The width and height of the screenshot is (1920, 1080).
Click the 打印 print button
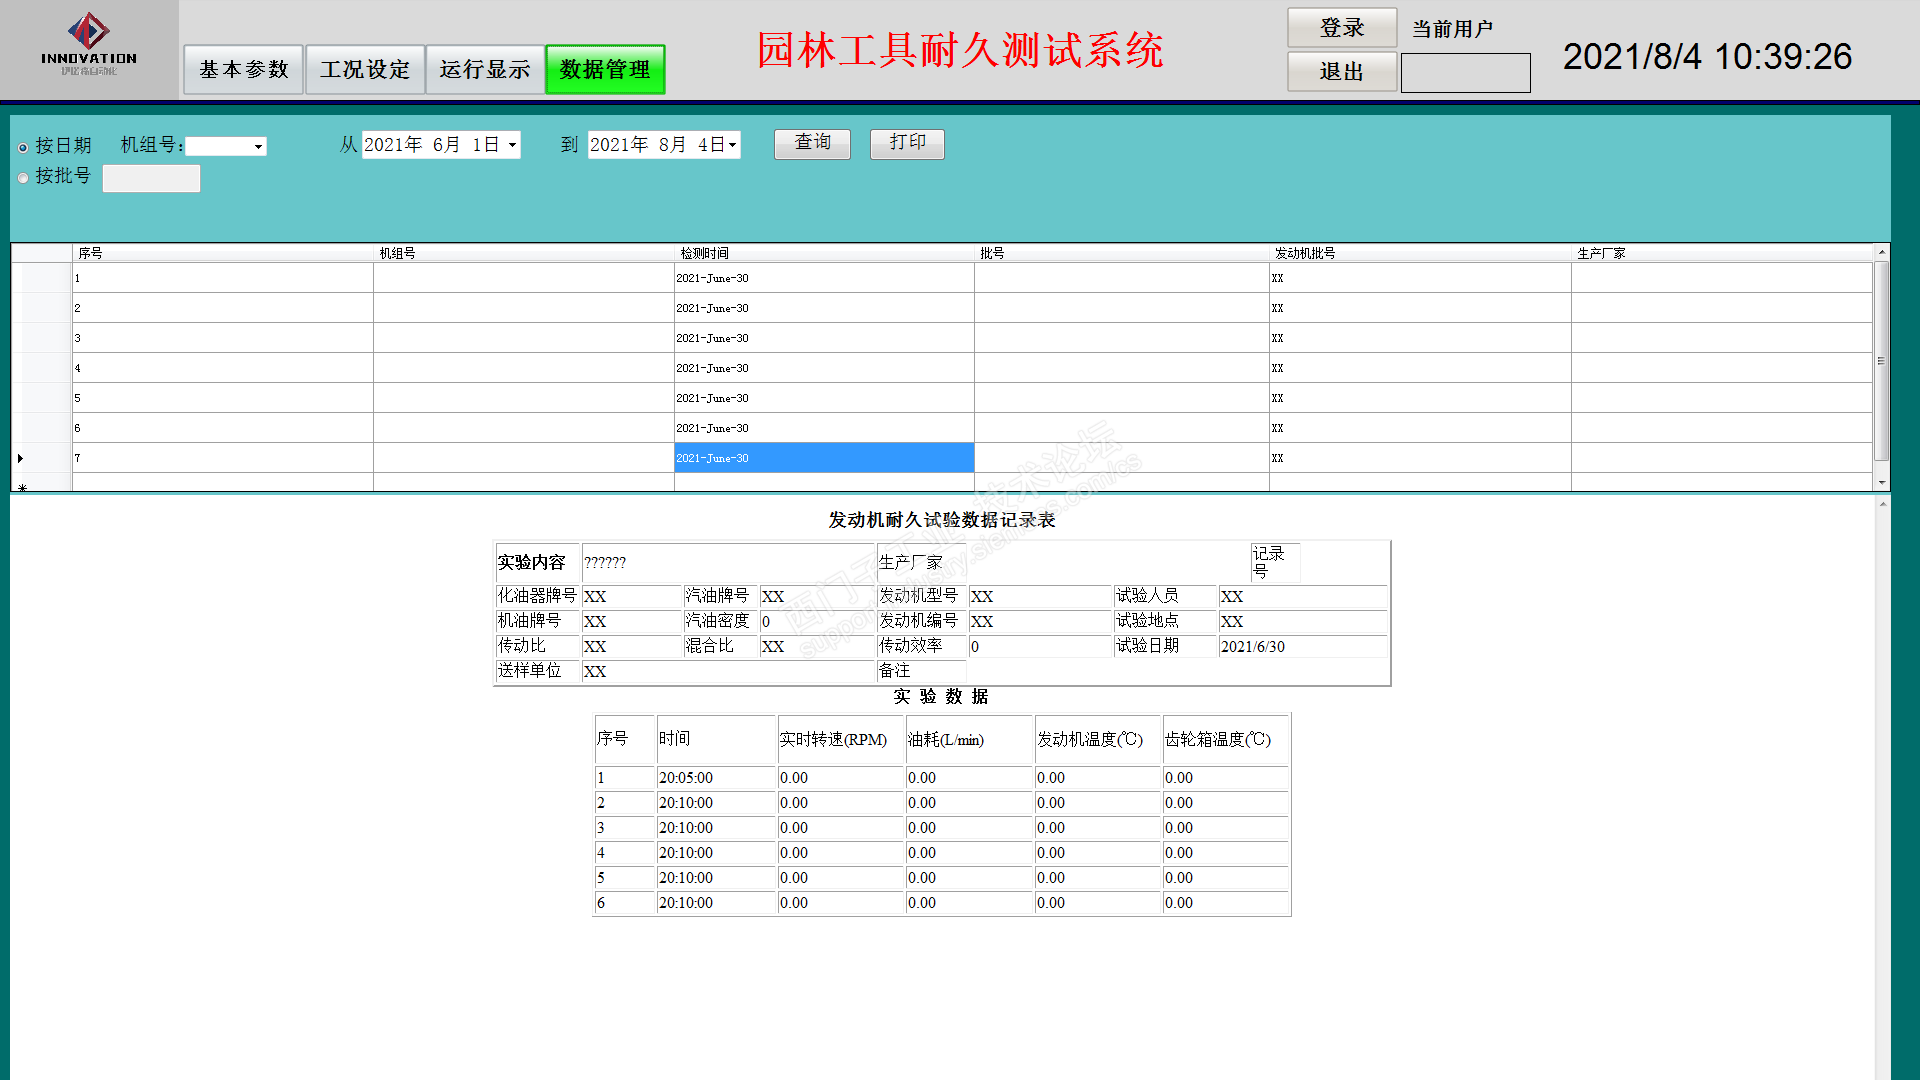click(x=907, y=143)
